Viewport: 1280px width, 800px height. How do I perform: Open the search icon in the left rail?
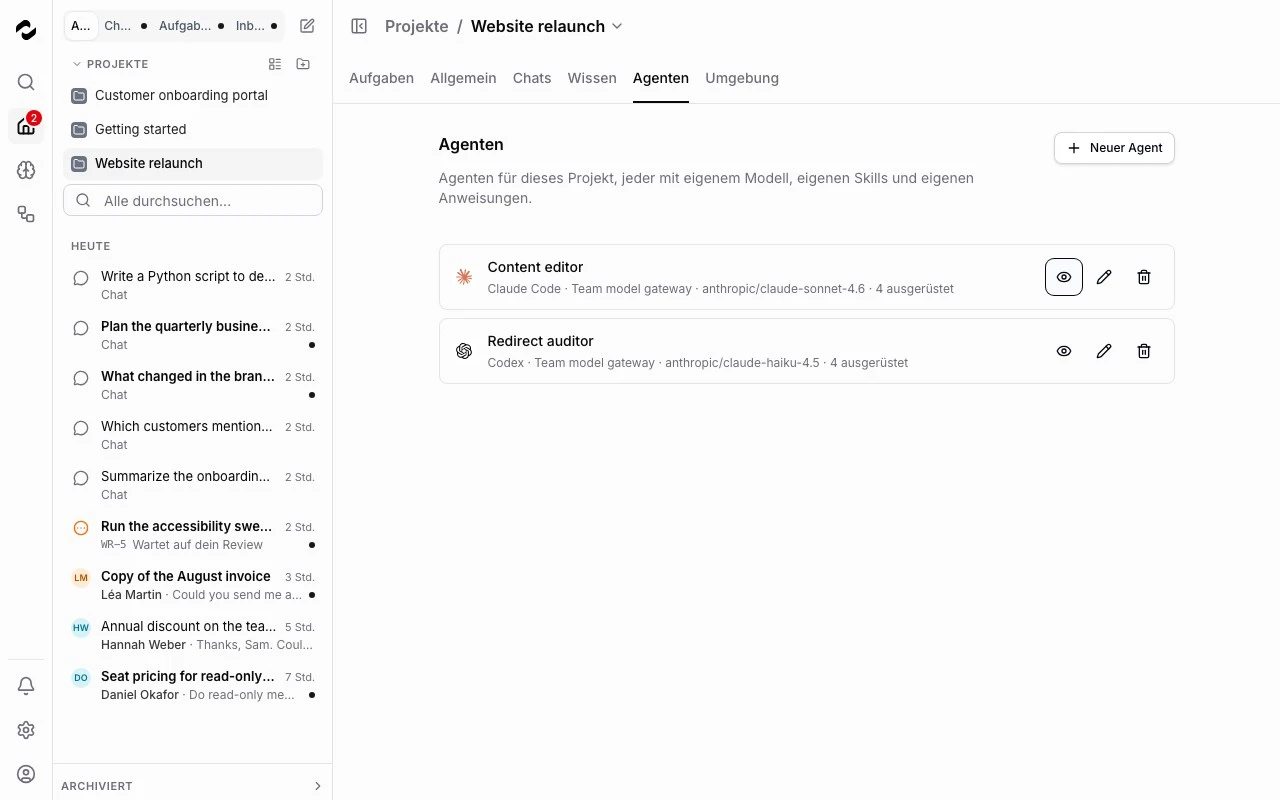click(26, 82)
